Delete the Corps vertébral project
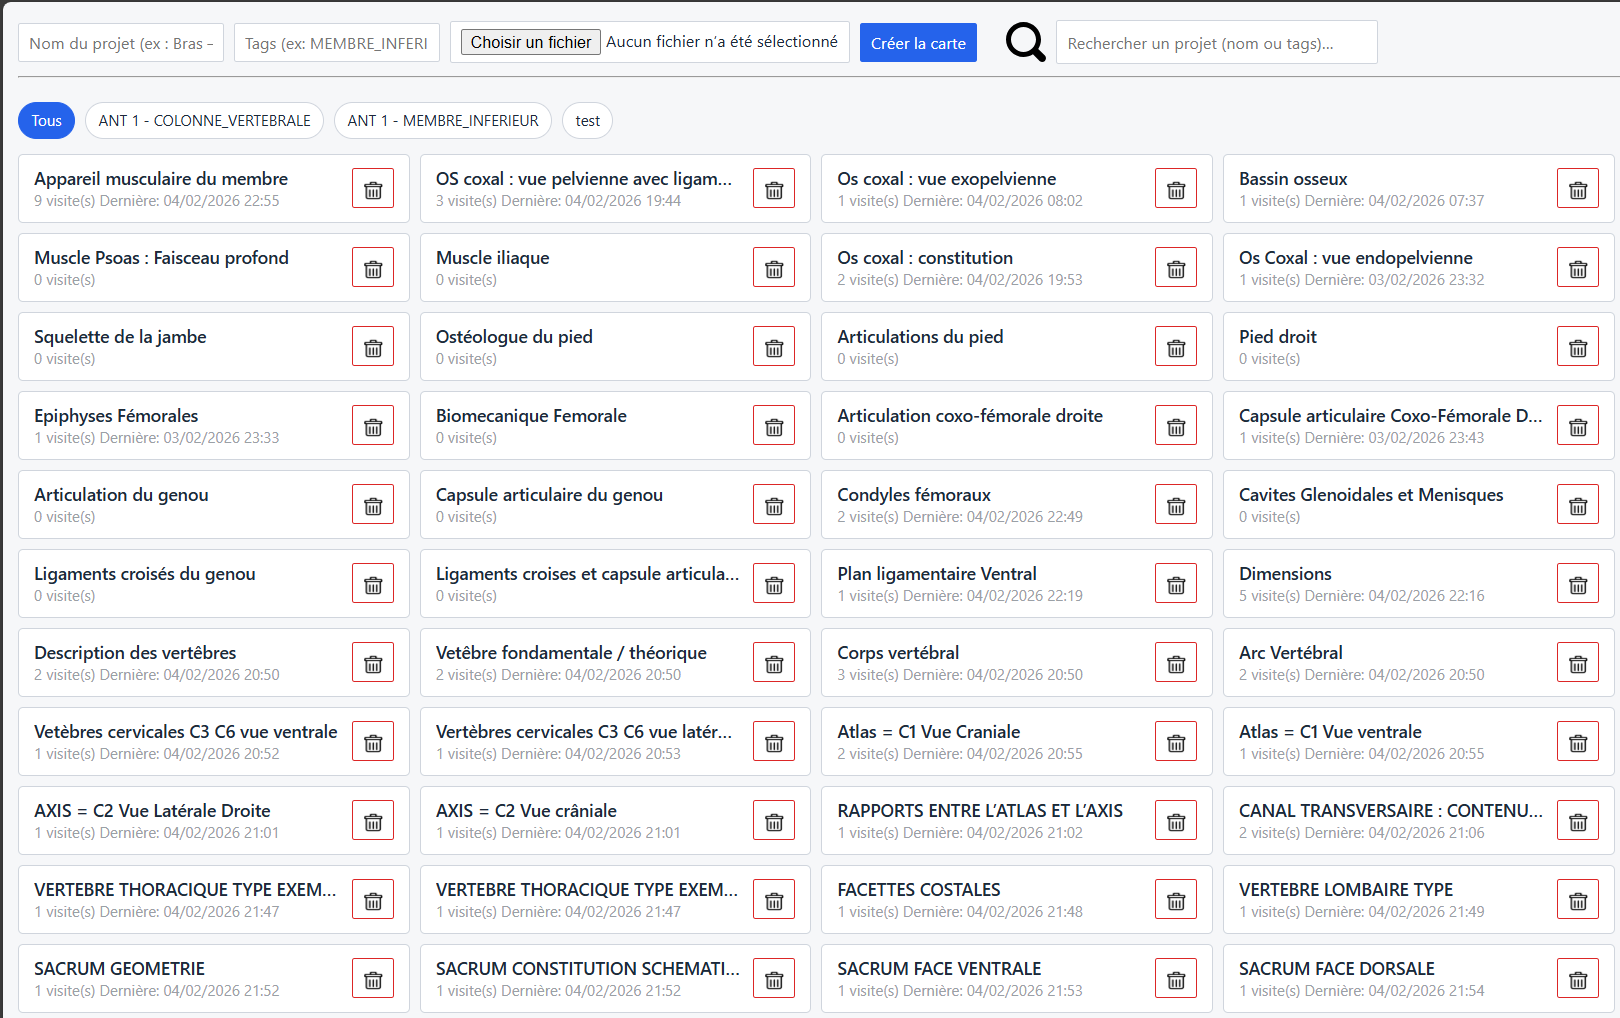Screen dimensions: 1620x1018 (x=1175, y=663)
